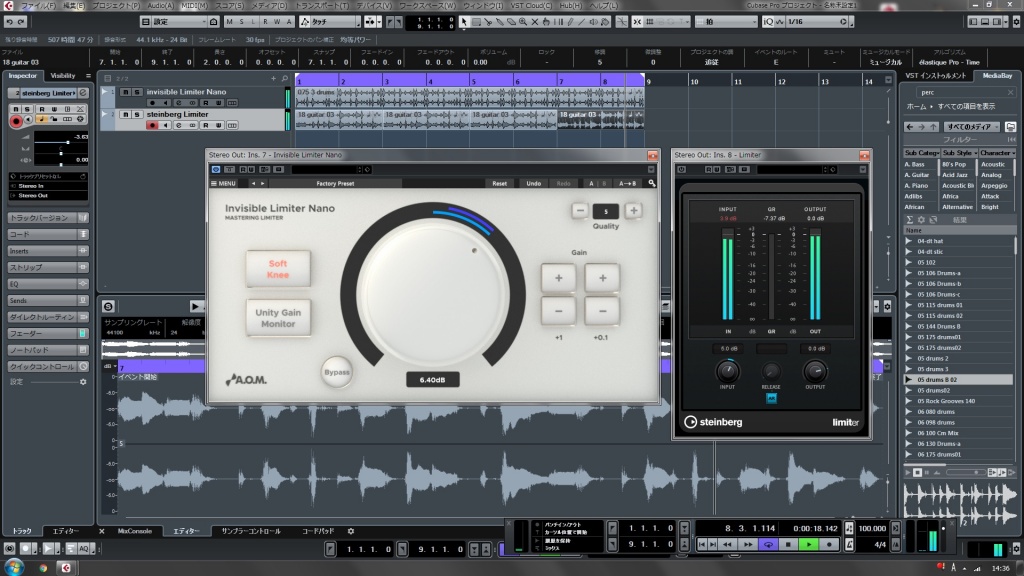Viewport: 1024px width, 576px height.
Task: Select the Mute X tool
Action: [535, 22]
